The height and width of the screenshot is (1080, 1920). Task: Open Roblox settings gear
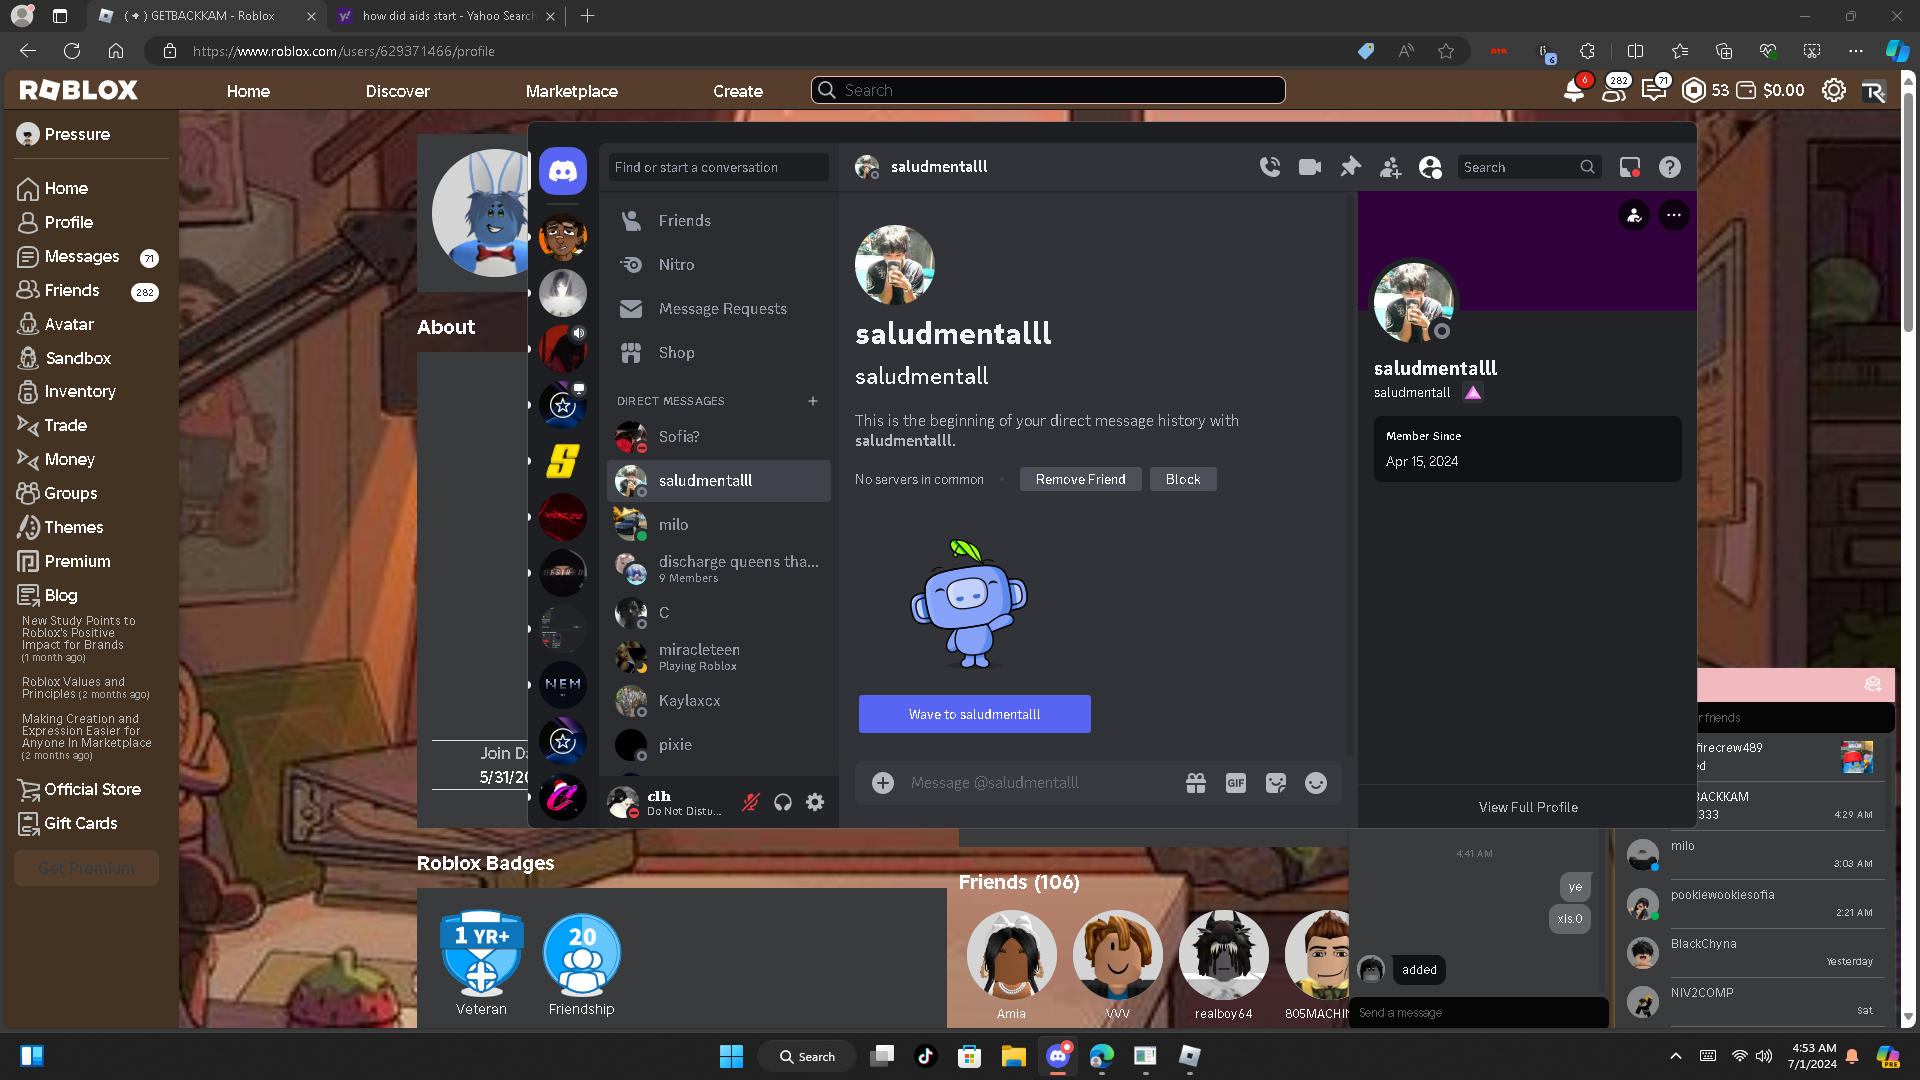1834,90
